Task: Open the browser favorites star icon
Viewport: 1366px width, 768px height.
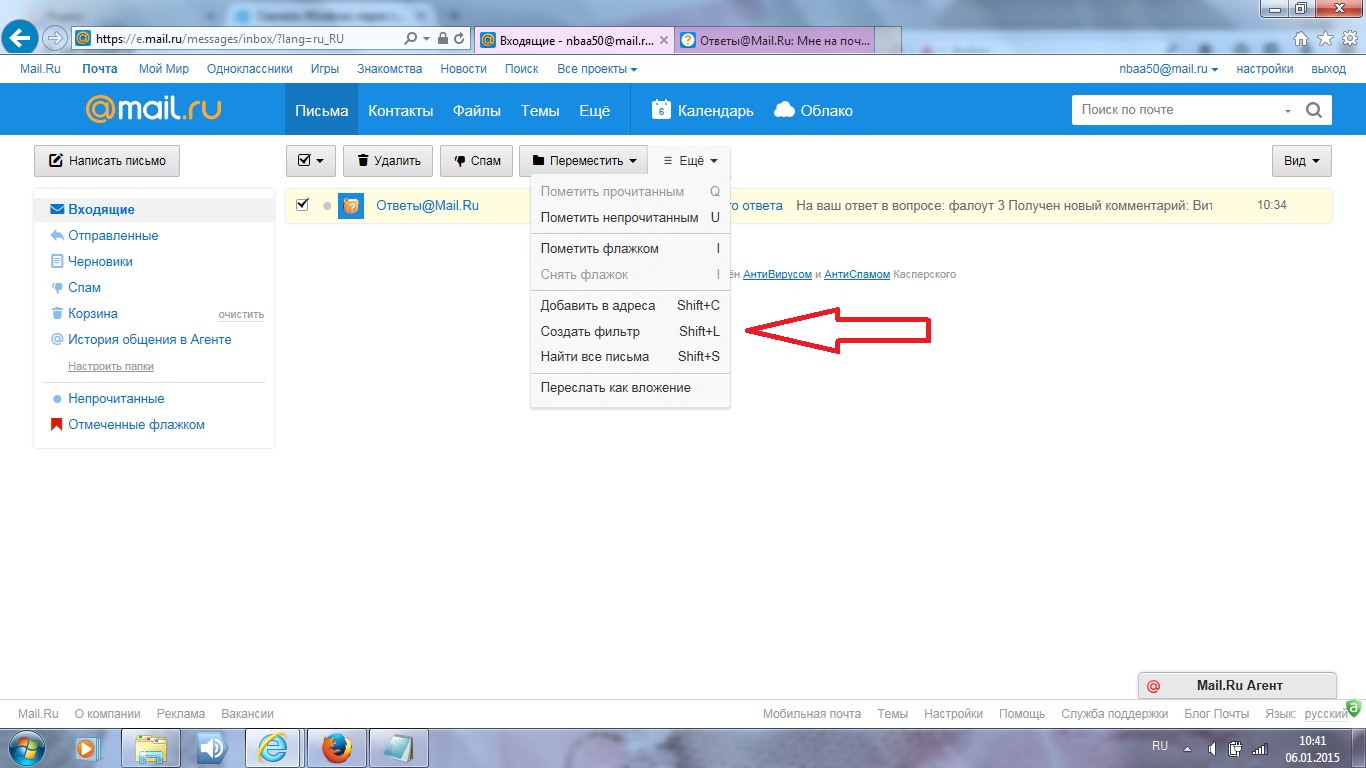Action: pyautogui.click(x=1325, y=38)
